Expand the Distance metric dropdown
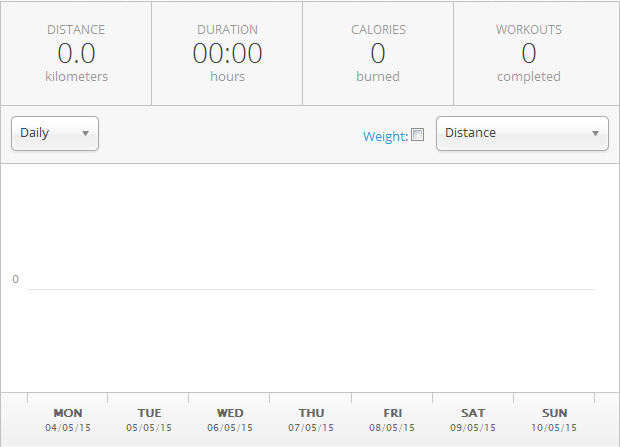The image size is (620, 447). [x=521, y=133]
